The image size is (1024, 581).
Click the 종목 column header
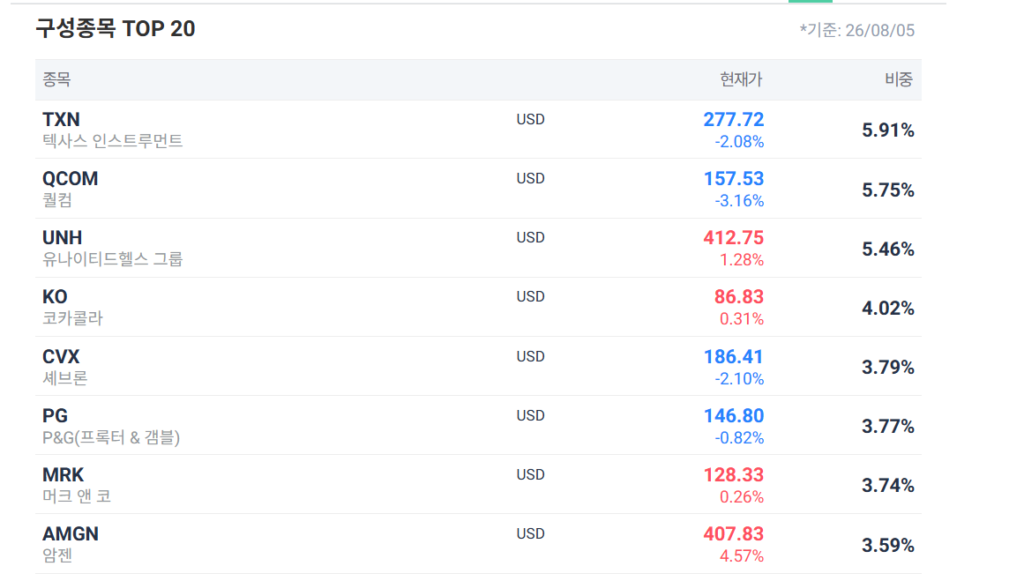[x=57, y=80]
